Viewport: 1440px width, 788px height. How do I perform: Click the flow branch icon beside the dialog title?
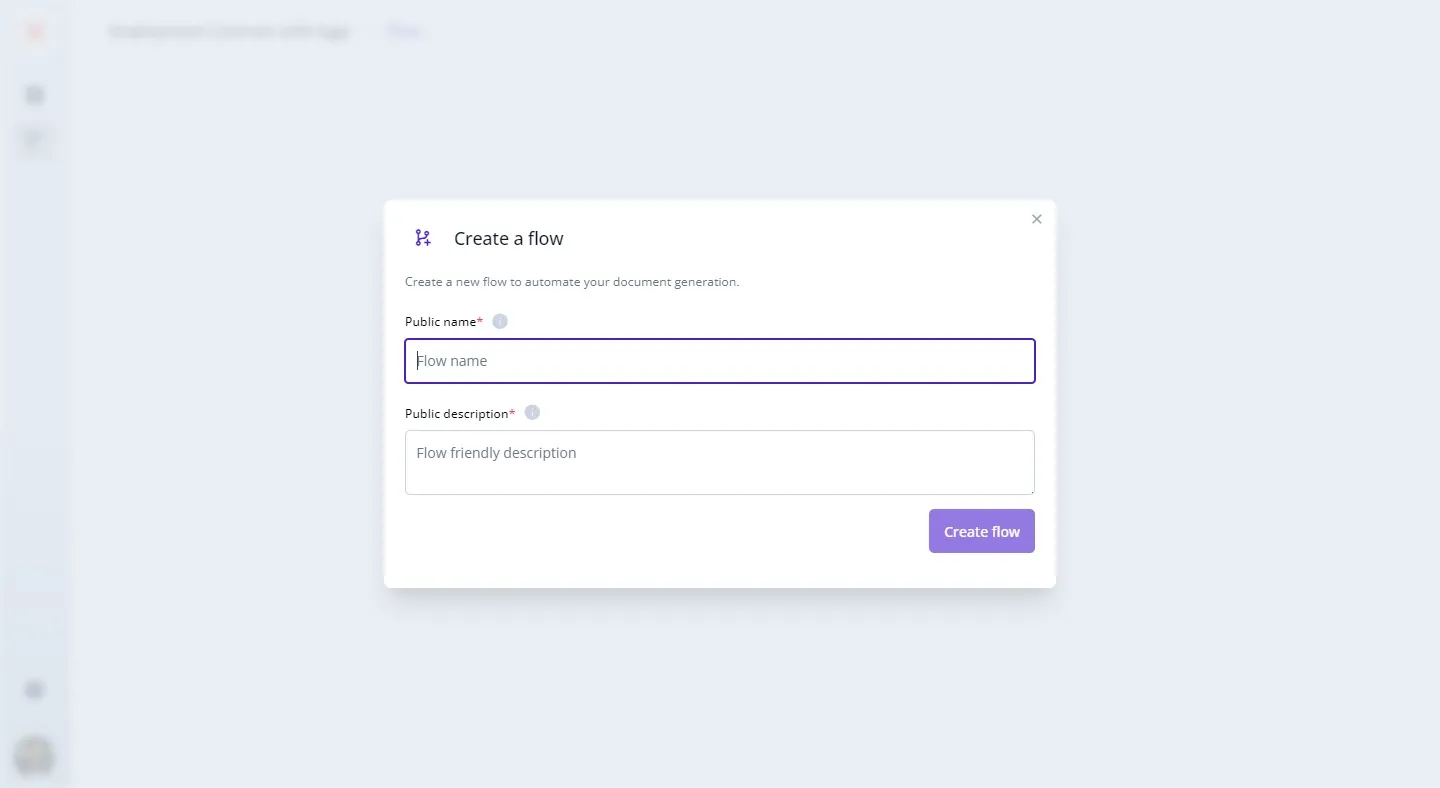click(423, 238)
